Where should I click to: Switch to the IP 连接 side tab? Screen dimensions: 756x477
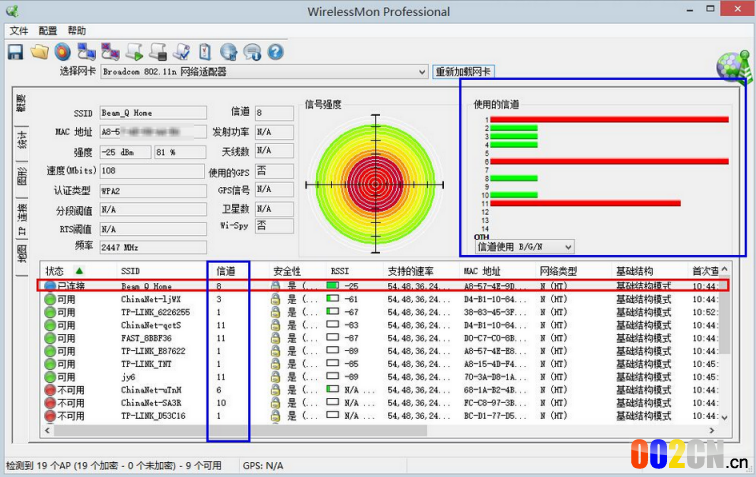(21, 218)
